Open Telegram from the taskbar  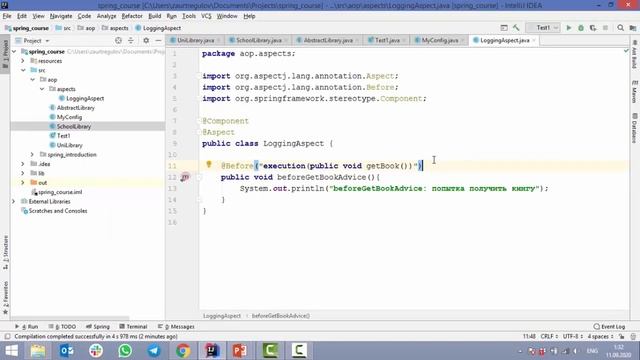[154, 351]
